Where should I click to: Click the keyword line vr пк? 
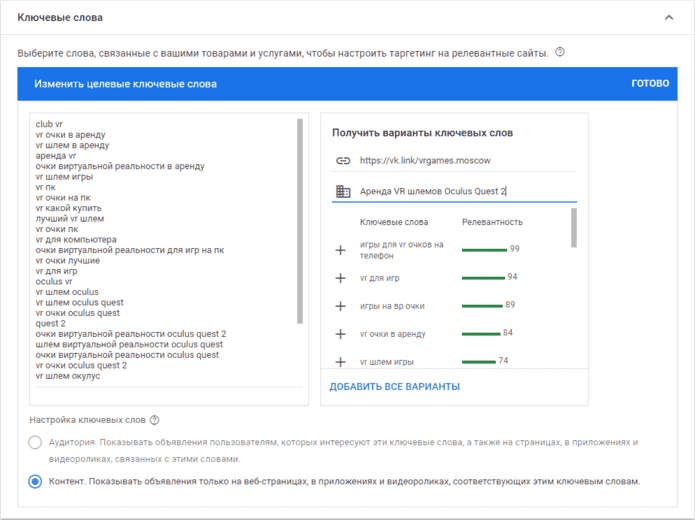coord(45,187)
